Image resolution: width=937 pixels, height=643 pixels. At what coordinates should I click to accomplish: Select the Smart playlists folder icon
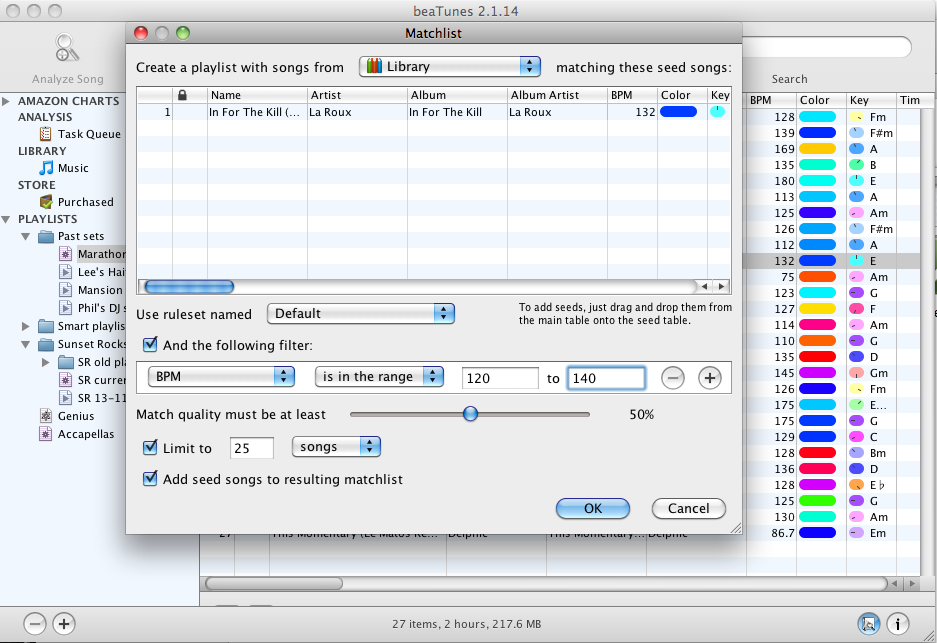point(45,326)
